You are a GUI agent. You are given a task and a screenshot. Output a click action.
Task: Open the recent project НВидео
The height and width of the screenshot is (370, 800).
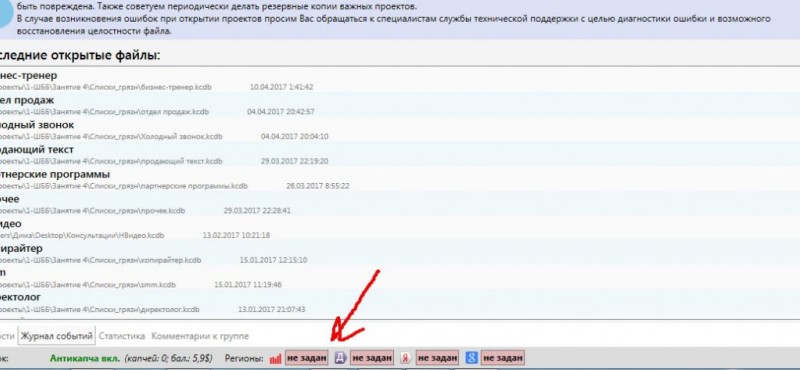click(11, 224)
